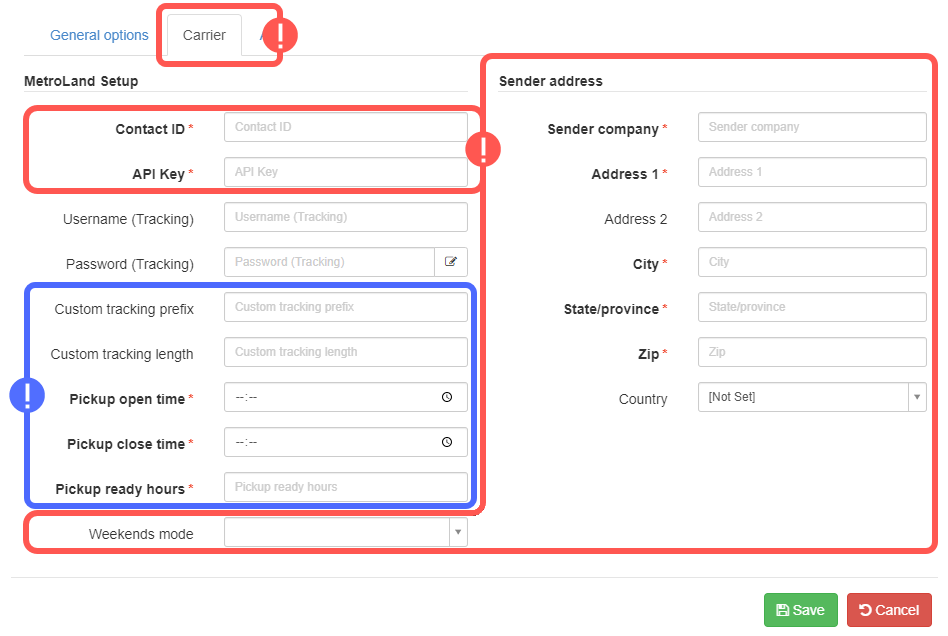Click the Custom tracking length label
Image resolution: width=948 pixels, height=636 pixels.
(122, 354)
